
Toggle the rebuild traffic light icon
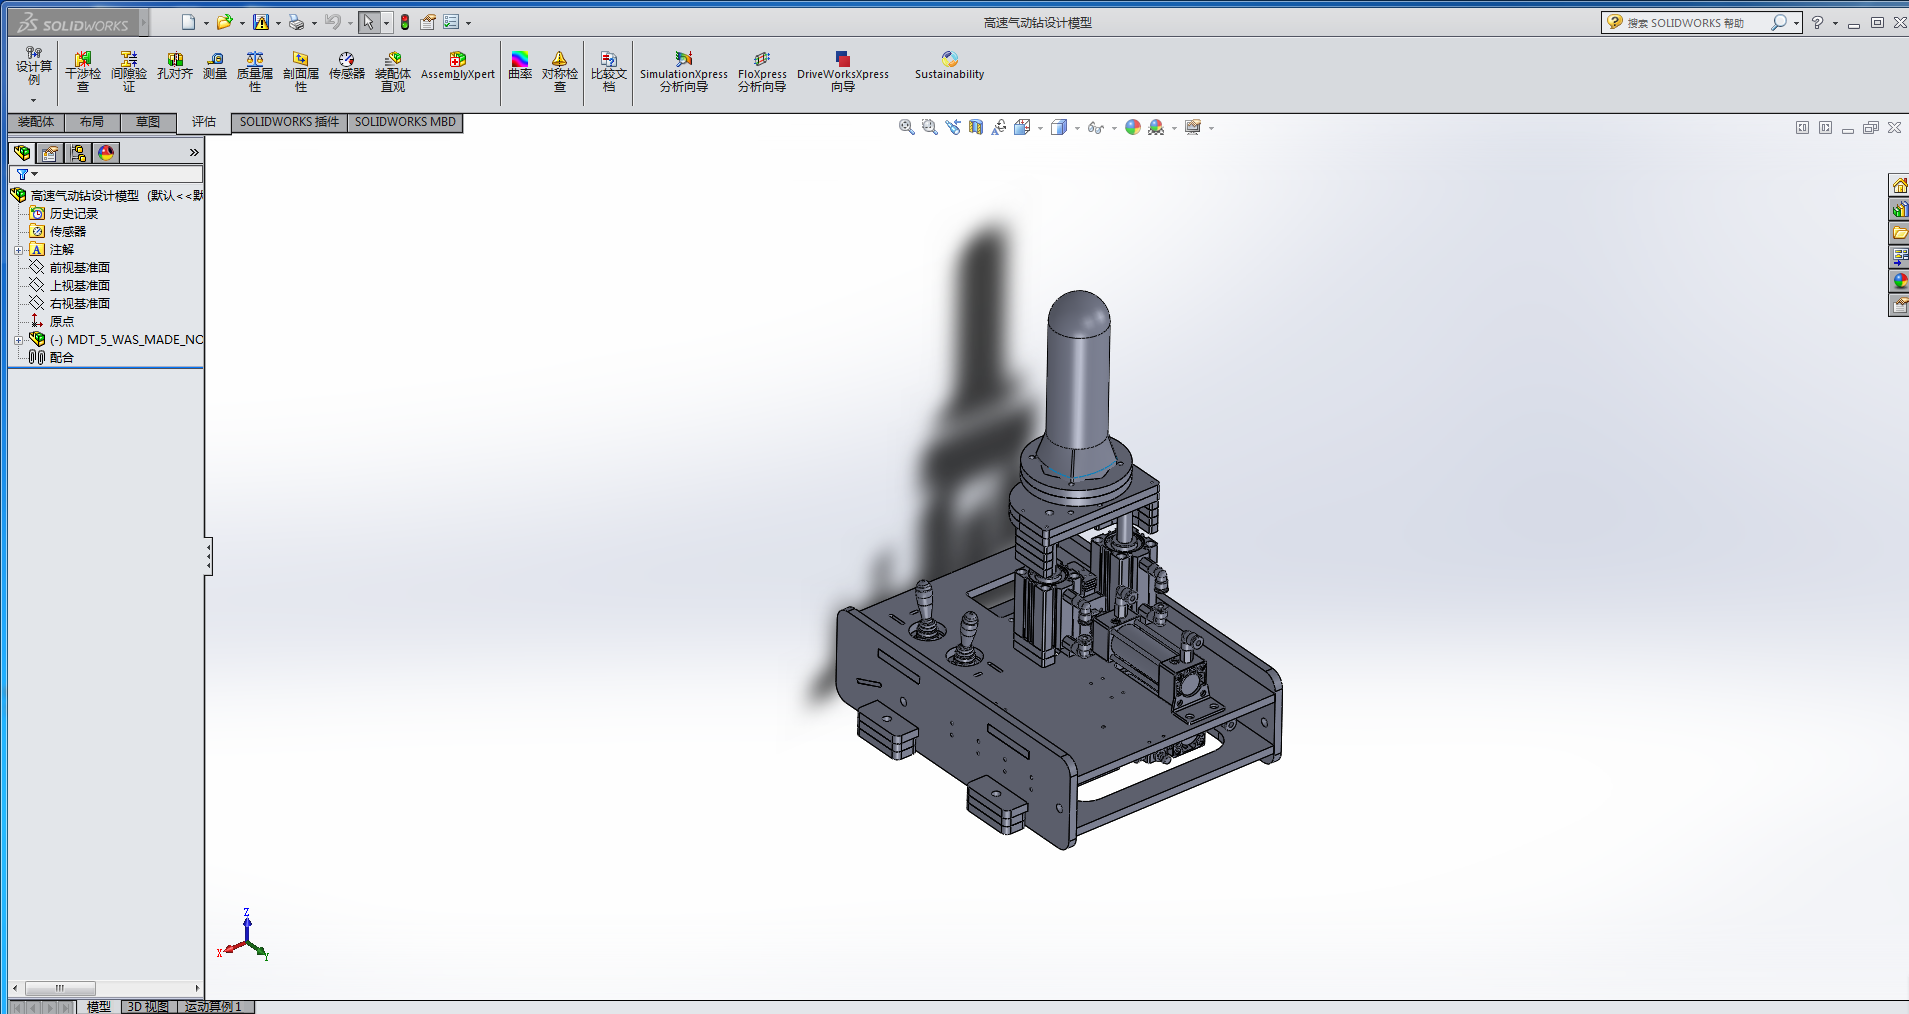405,22
